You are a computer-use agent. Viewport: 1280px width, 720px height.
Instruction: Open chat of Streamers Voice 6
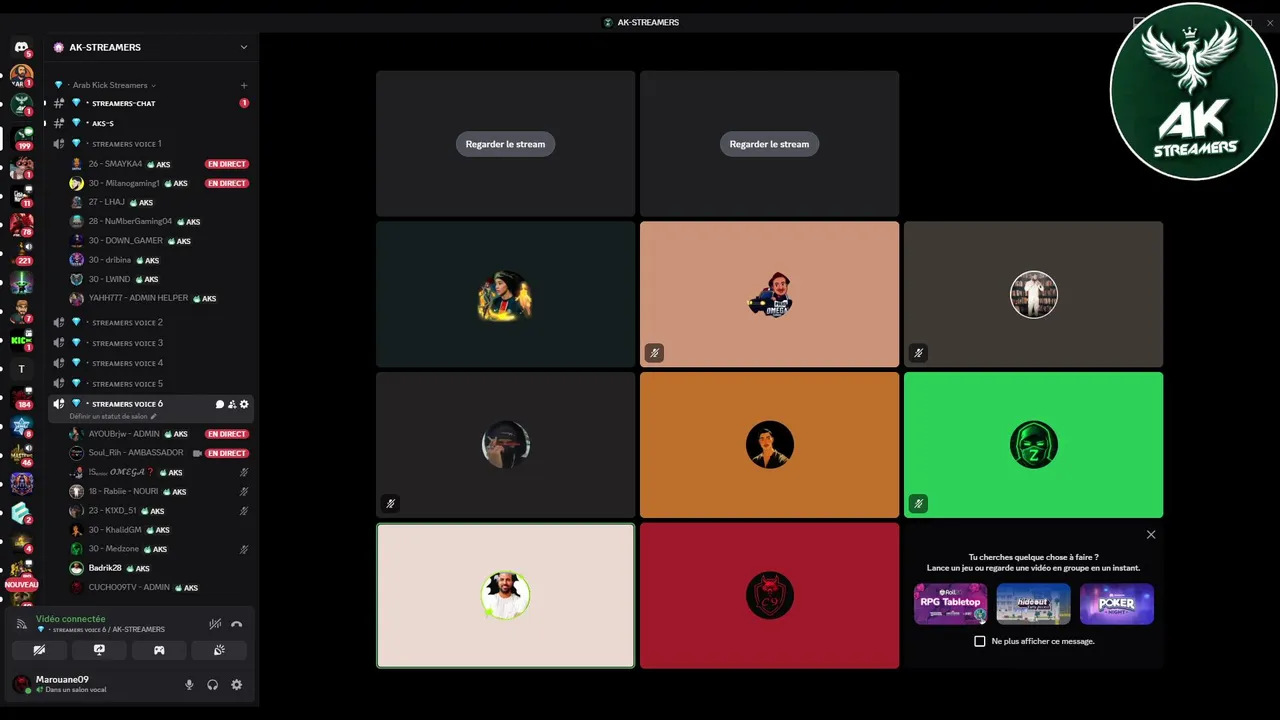(x=220, y=404)
